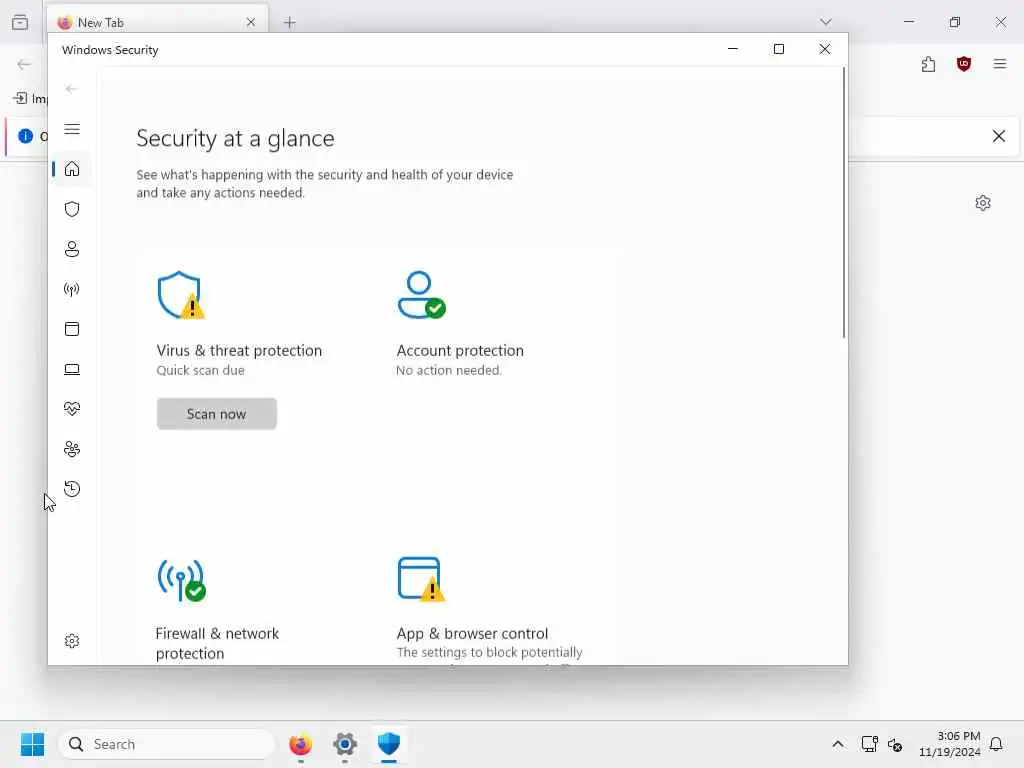The height and width of the screenshot is (768, 1024).
Task: Open the notification bell in taskbar
Action: (996, 744)
